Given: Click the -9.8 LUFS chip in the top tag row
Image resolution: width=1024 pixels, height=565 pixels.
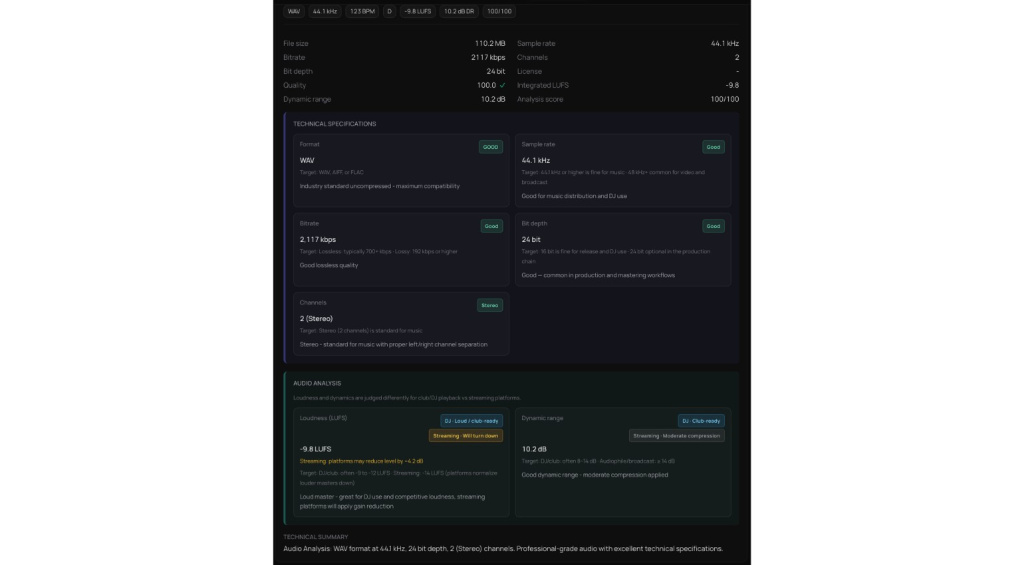Looking at the screenshot, I should pos(417,11).
